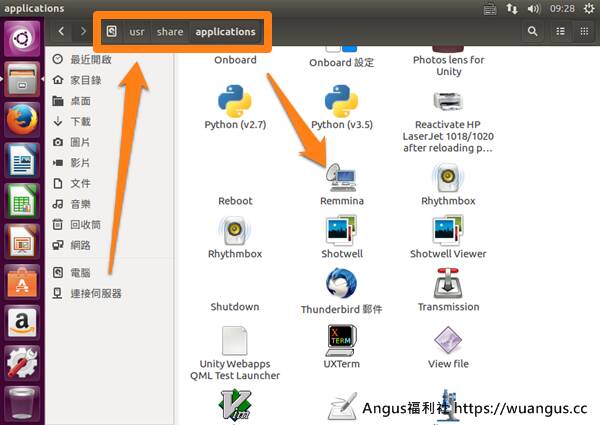The height and width of the screenshot is (425, 600).
Task: Open Ubuntu Software from launcher
Action: click(x=22, y=282)
